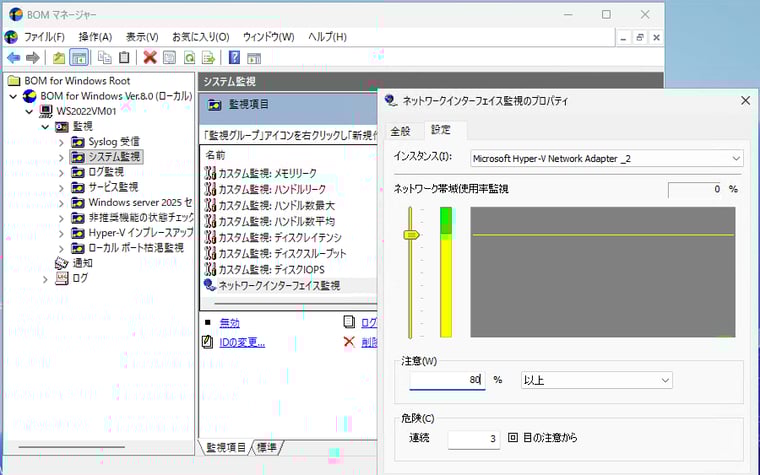Open the ヘルプ(H) menu
This screenshot has width=760, height=475.
pyautogui.click(x=327, y=37)
